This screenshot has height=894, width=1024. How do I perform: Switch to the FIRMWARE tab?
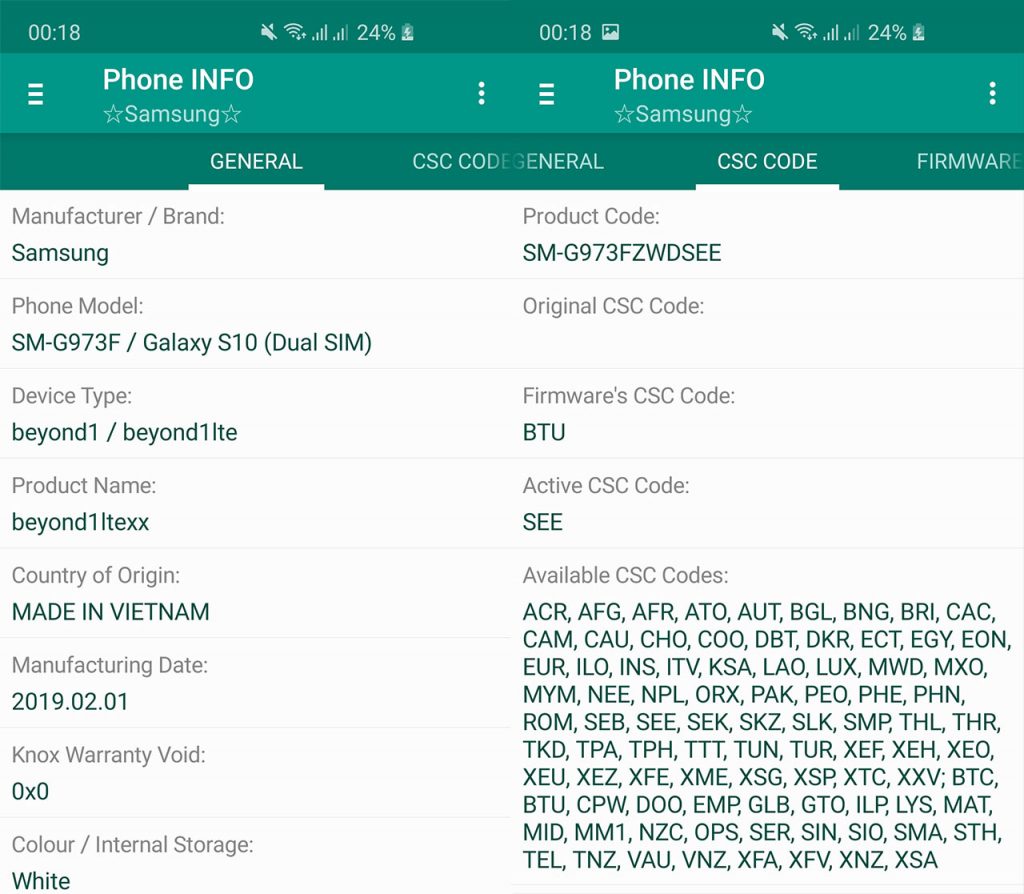pyautogui.click(x=970, y=161)
